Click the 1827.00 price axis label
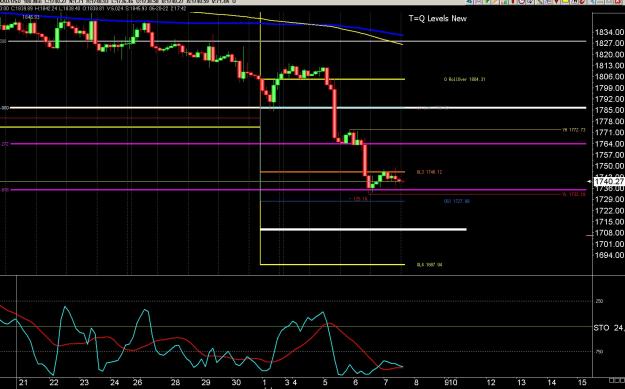Screen dimensions: 625x389 609,43
